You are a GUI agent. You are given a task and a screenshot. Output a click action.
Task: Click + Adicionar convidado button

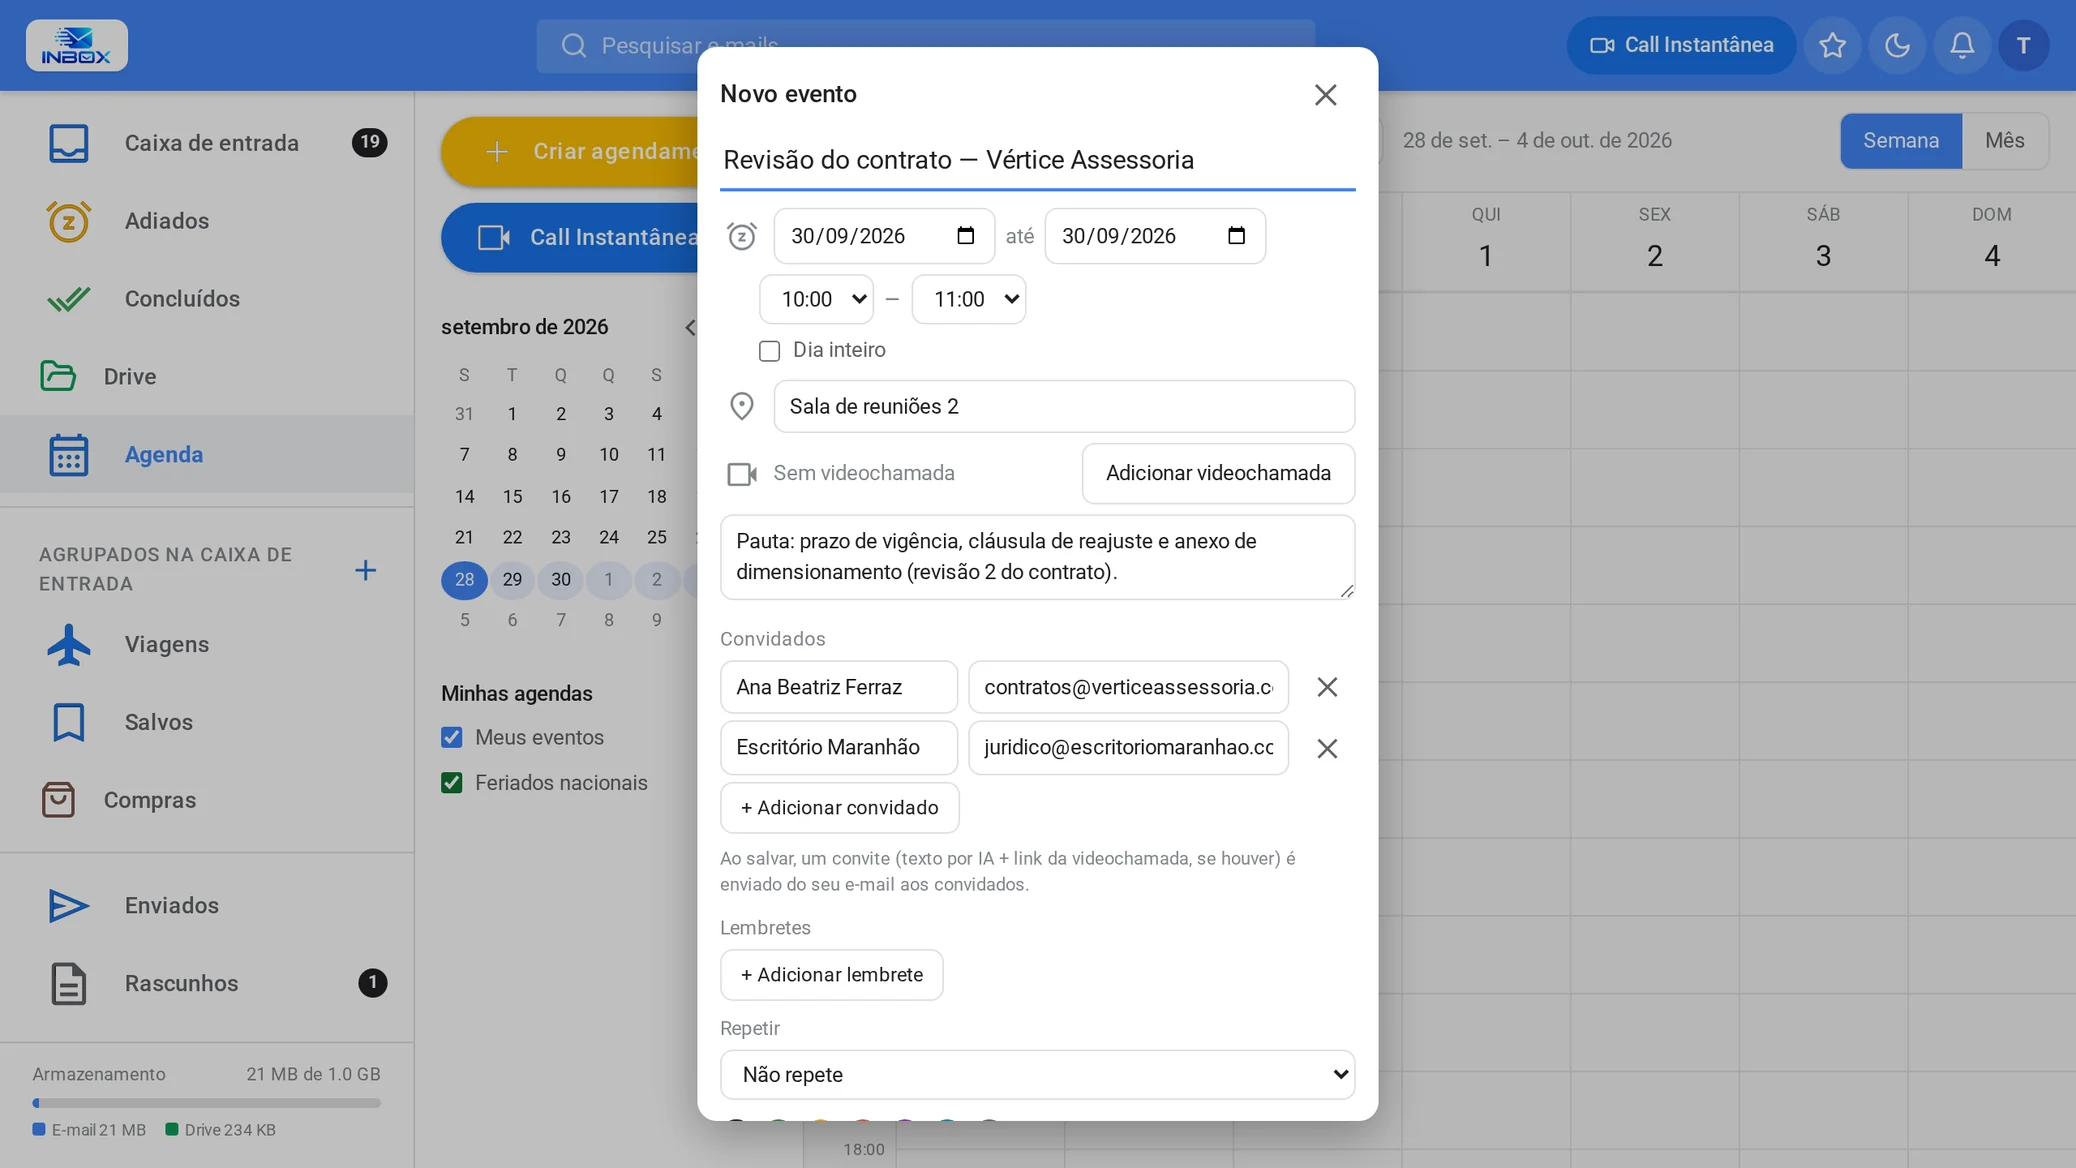pyautogui.click(x=839, y=808)
